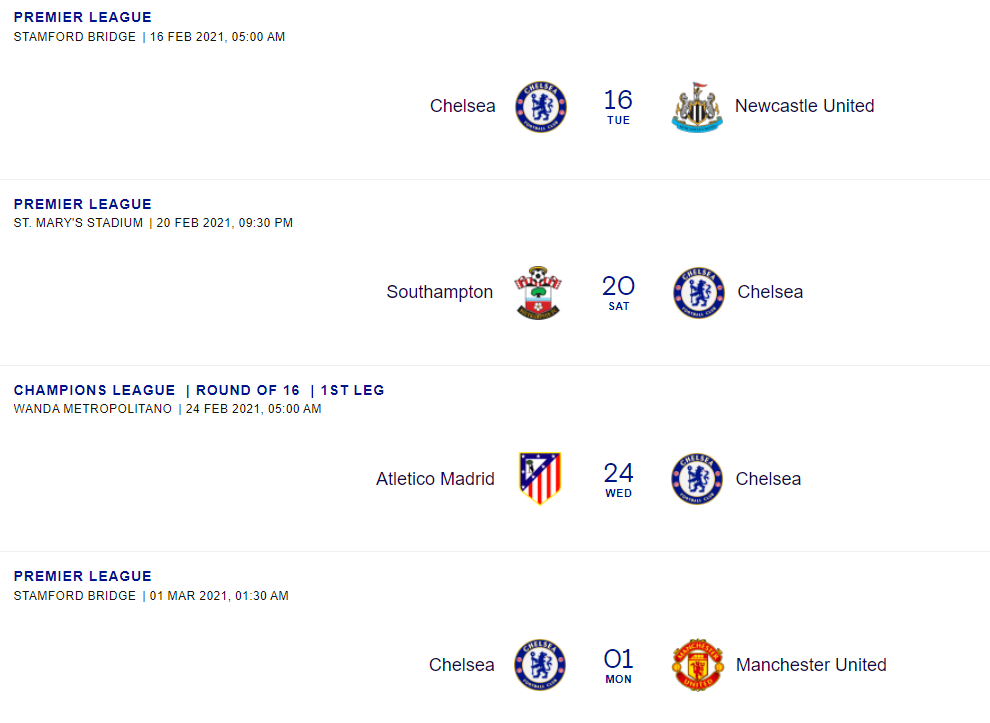Click Wanda Metropolitano venue details line
Image resolution: width=990 pixels, height=723 pixels.
click(x=167, y=409)
